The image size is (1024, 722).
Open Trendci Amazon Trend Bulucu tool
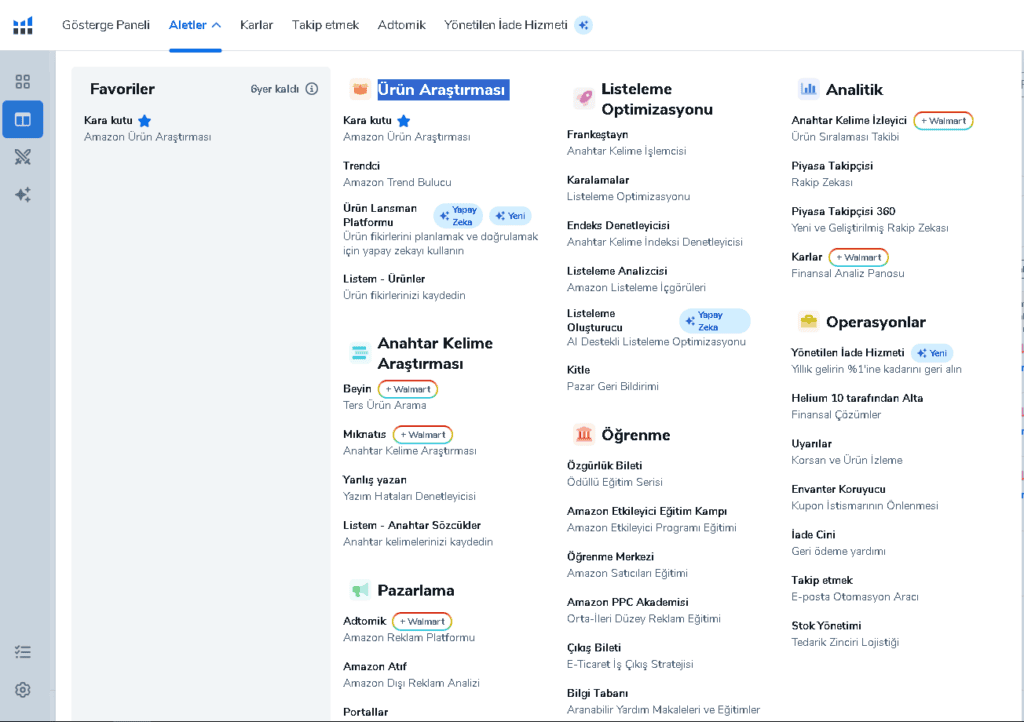pos(397,174)
